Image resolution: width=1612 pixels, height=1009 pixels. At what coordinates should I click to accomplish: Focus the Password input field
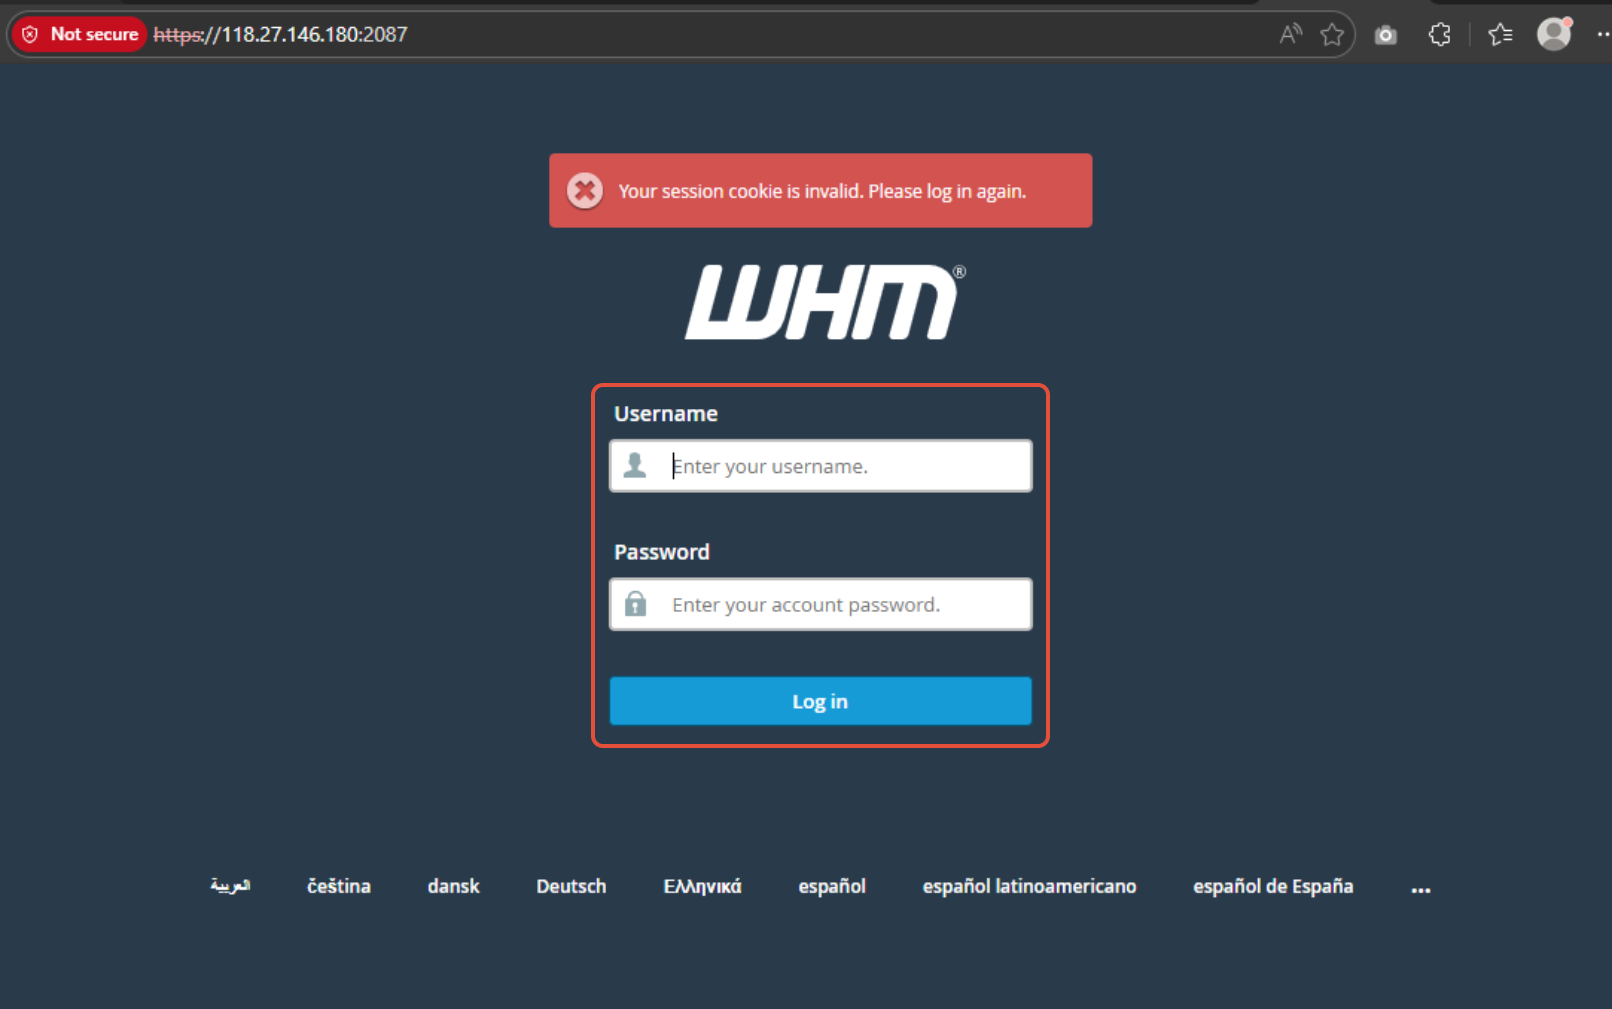821,604
